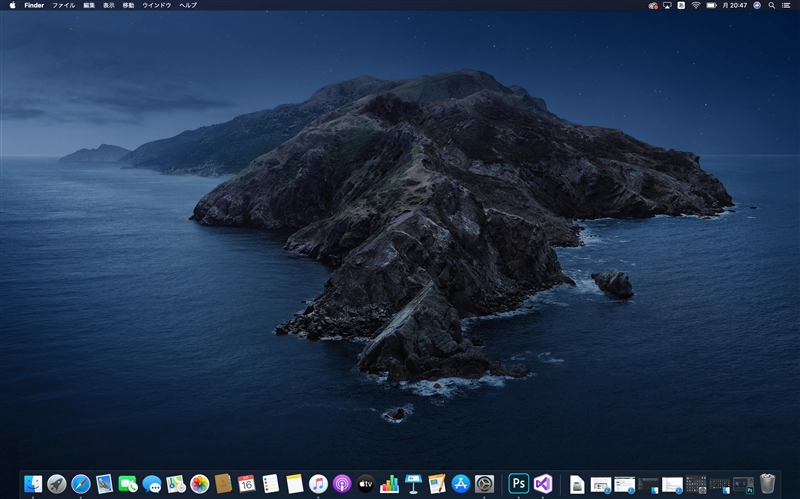The image size is (800, 499).
Task: Show battery status menu
Action: pos(711,5)
